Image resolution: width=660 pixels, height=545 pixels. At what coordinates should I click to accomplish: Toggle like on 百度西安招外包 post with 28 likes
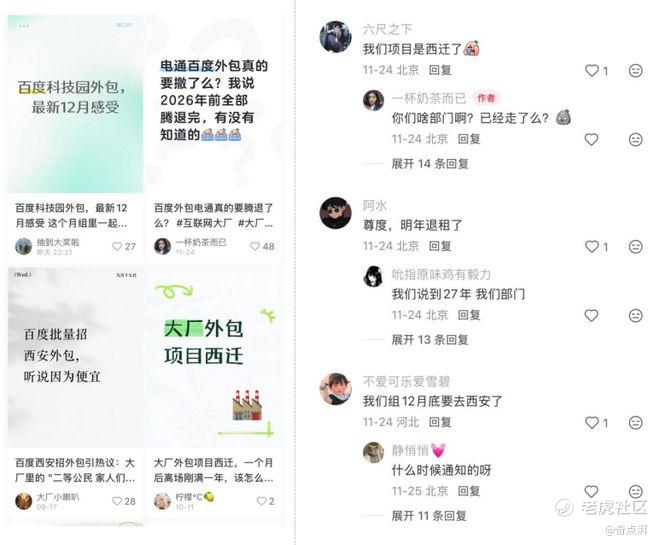(x=117, y=501)
